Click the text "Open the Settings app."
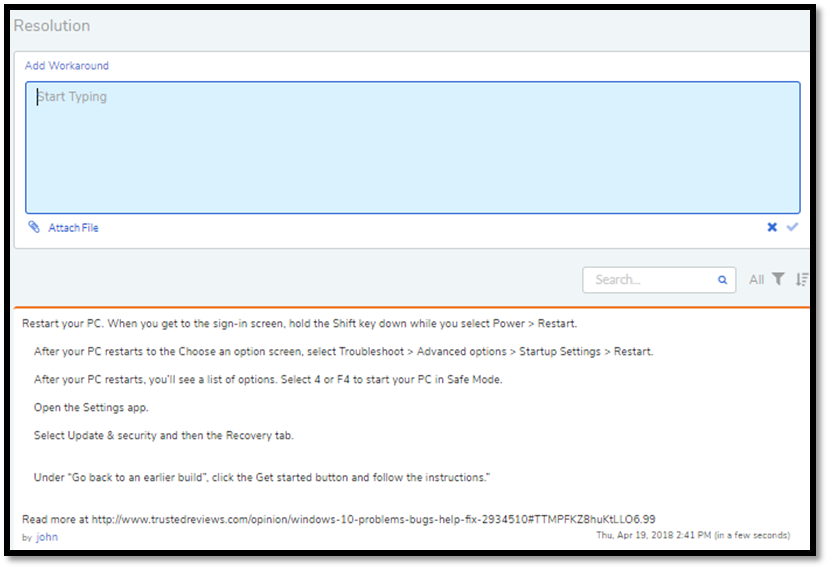 [x=91, y=408]
